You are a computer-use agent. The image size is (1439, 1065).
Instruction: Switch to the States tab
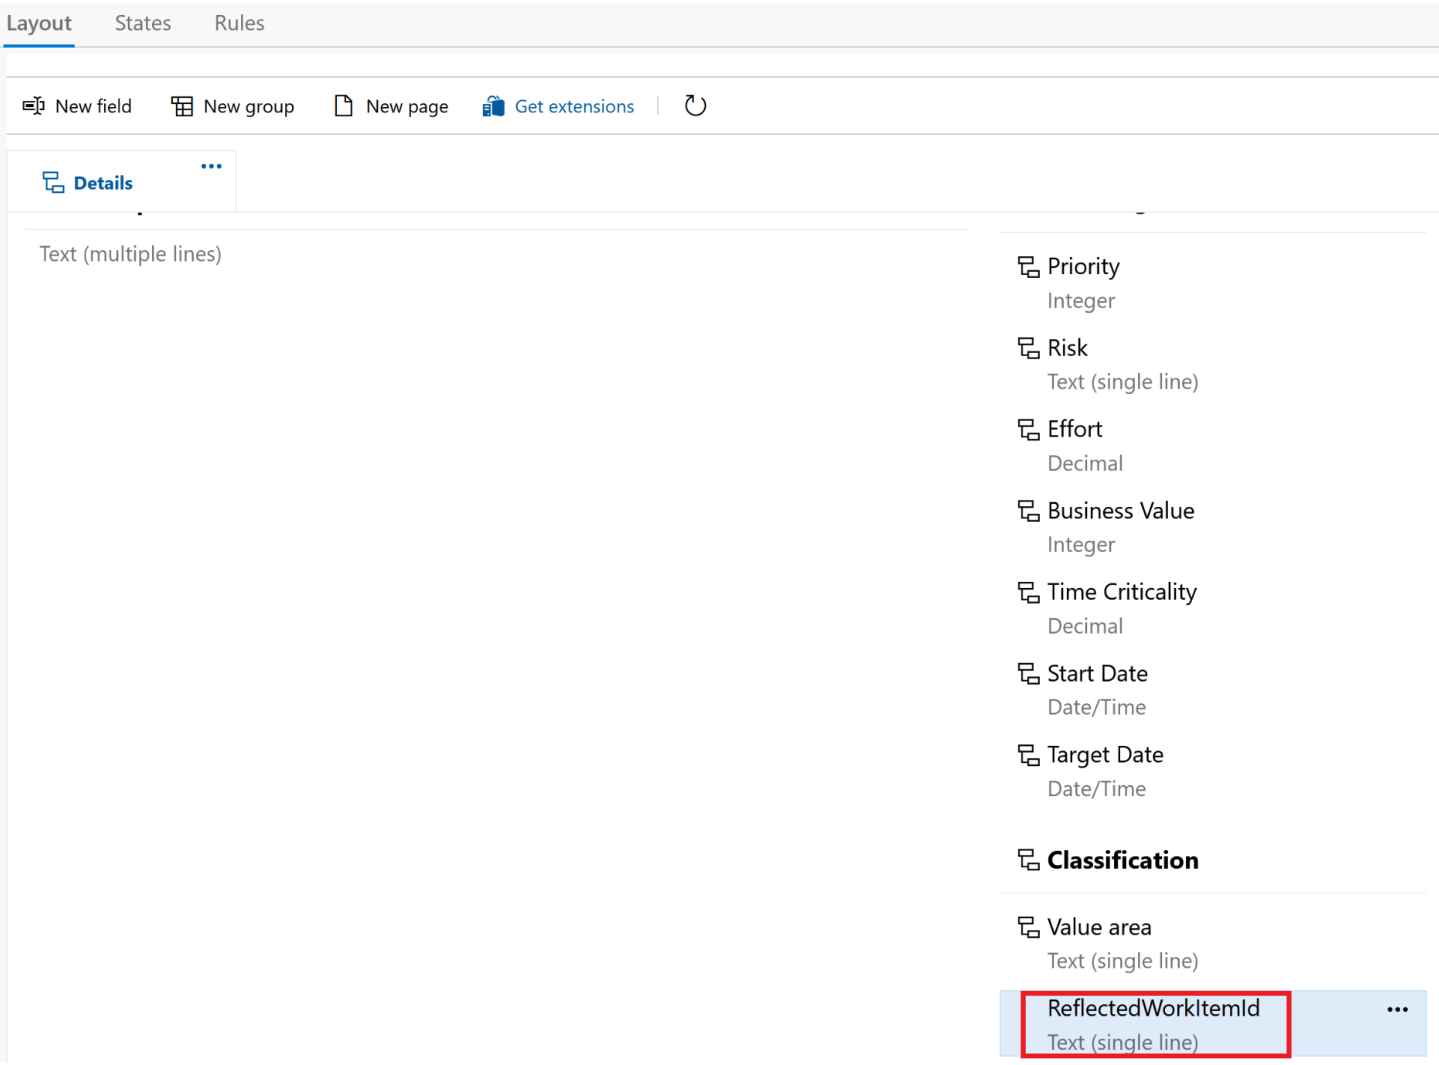142,22
